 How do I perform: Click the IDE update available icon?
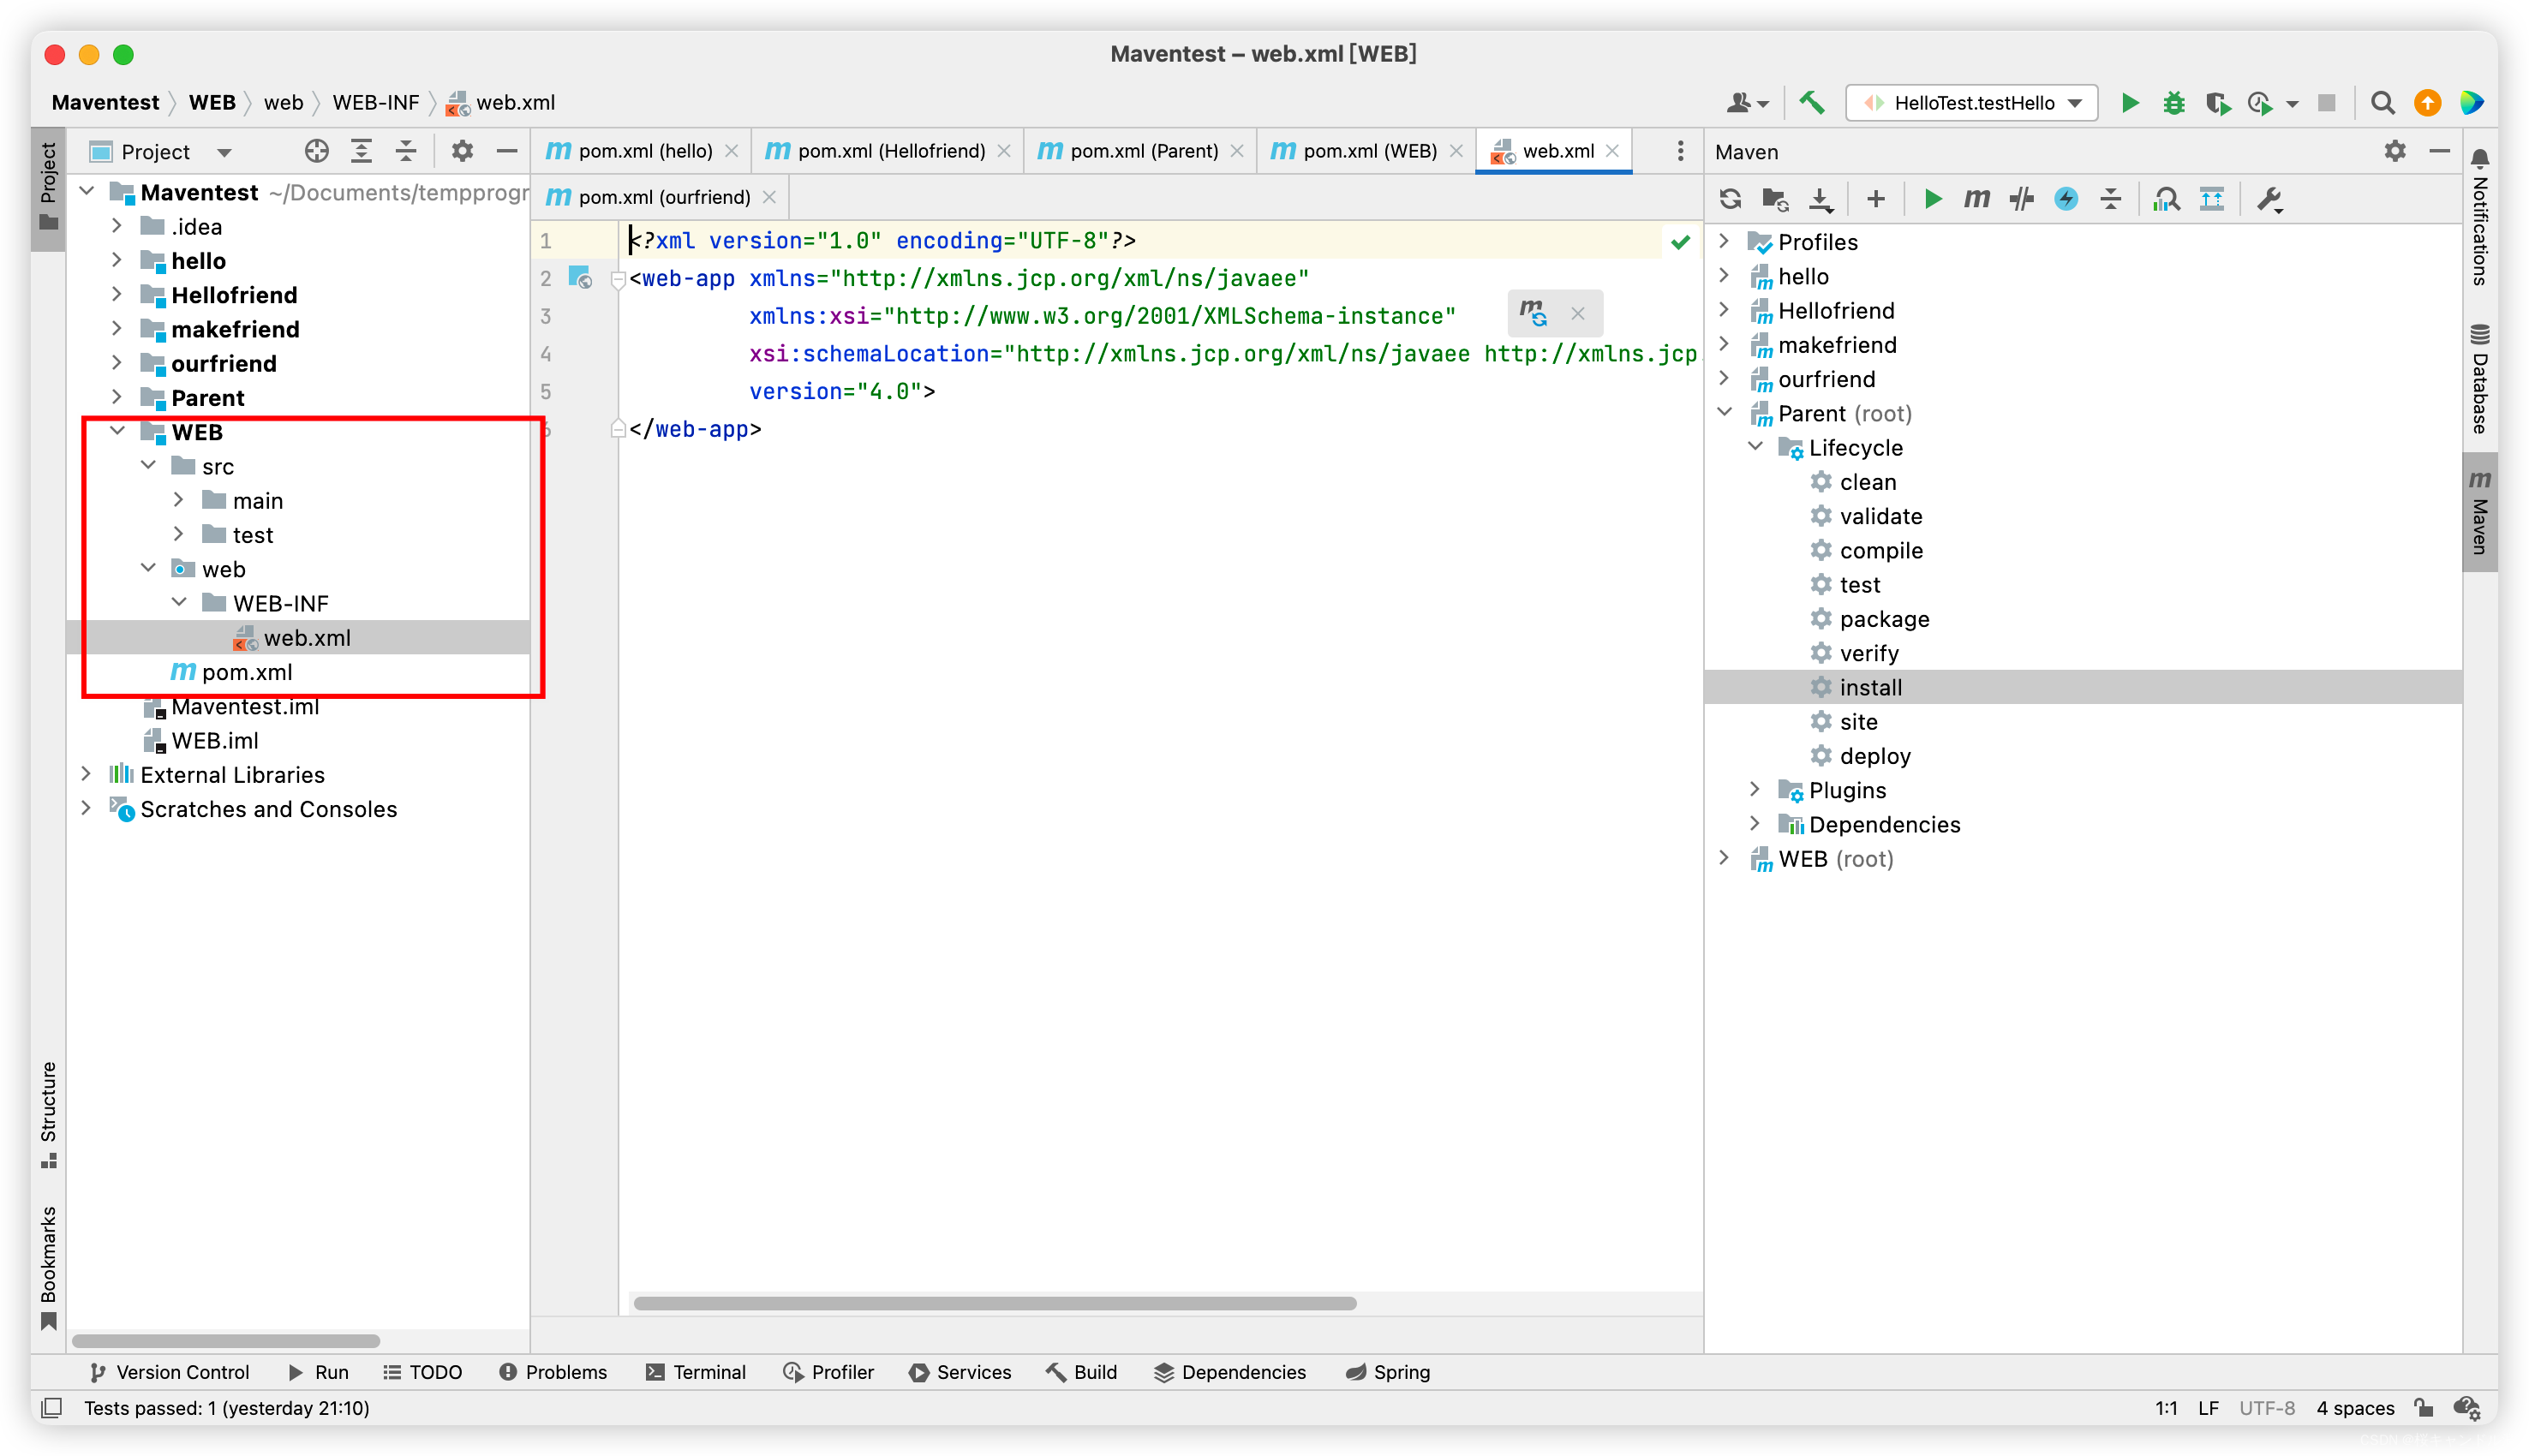pyautogui.click(x=2427, y=102)
